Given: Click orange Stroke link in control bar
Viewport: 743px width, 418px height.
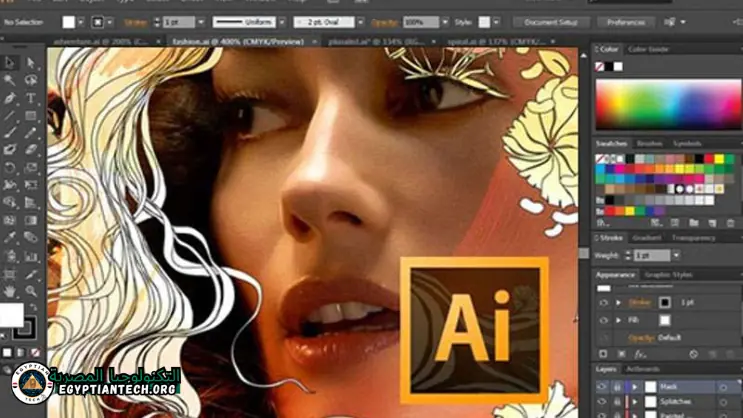Looking at the screenshot, I should [136, 22].
